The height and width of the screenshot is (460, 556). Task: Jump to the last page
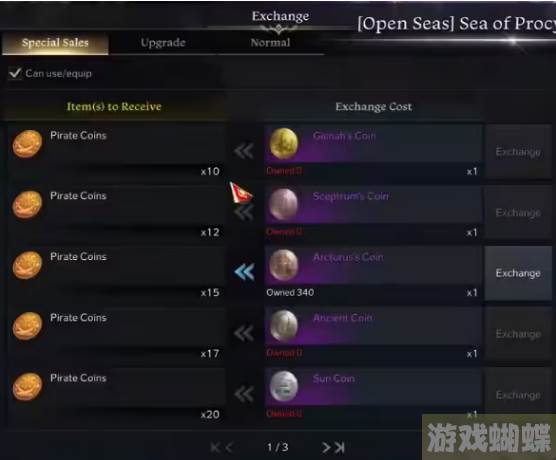[x=340, y=448]
